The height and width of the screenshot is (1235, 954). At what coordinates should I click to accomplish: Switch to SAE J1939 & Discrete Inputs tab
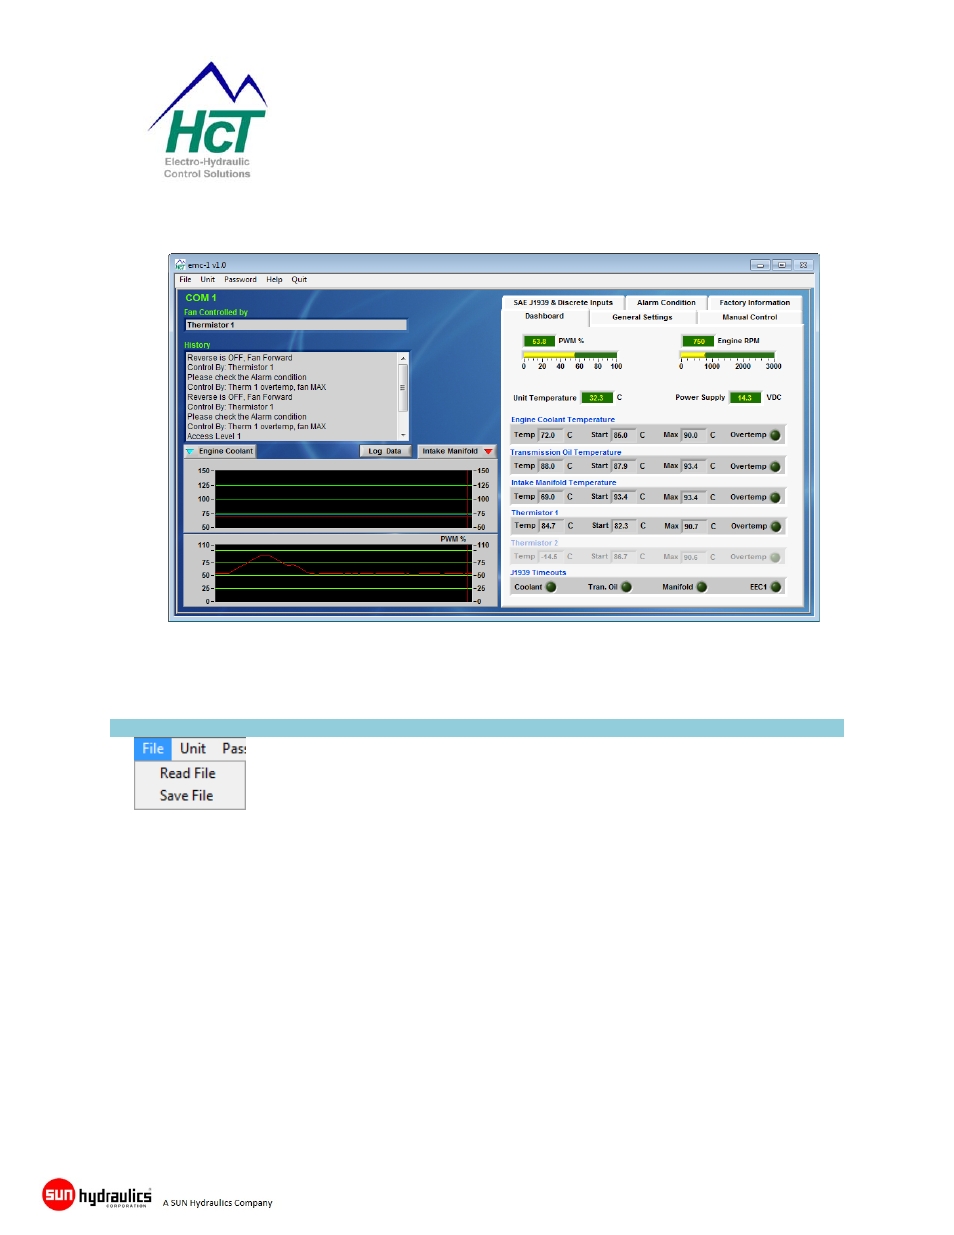[x=563, y=302]
